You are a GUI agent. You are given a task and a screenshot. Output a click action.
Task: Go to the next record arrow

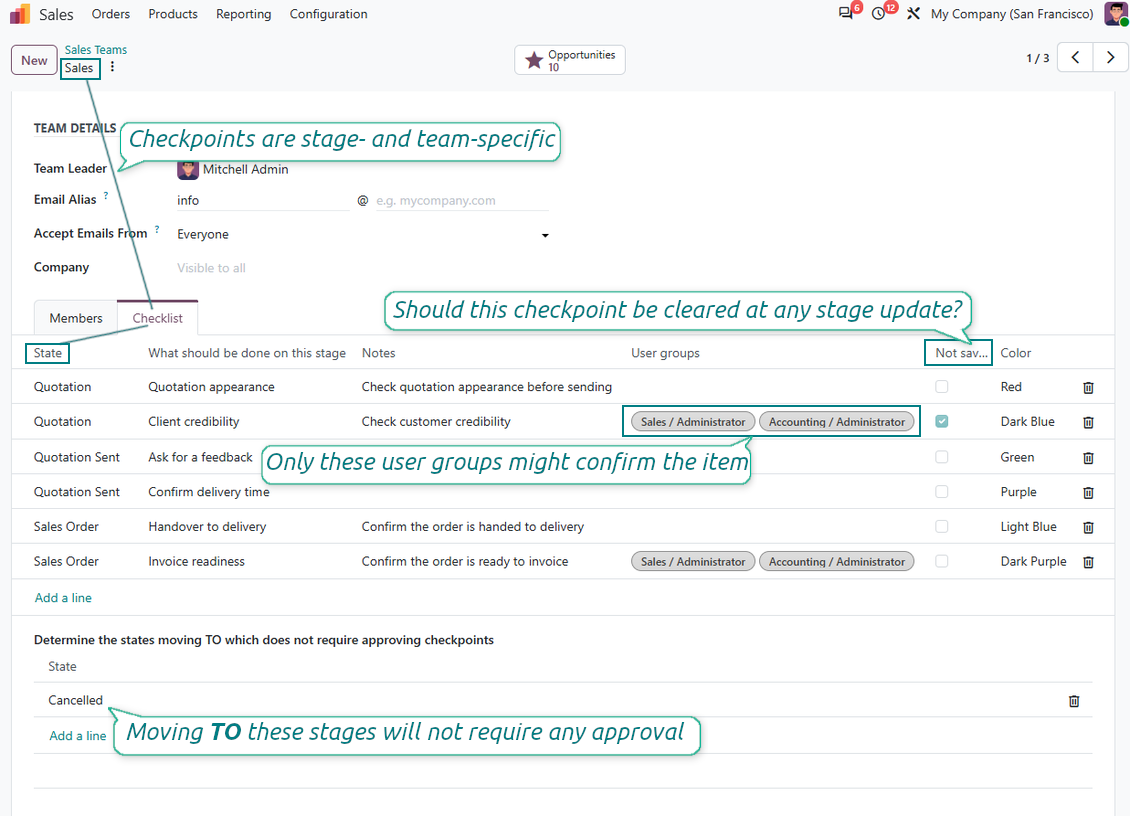pos(1111,58)
